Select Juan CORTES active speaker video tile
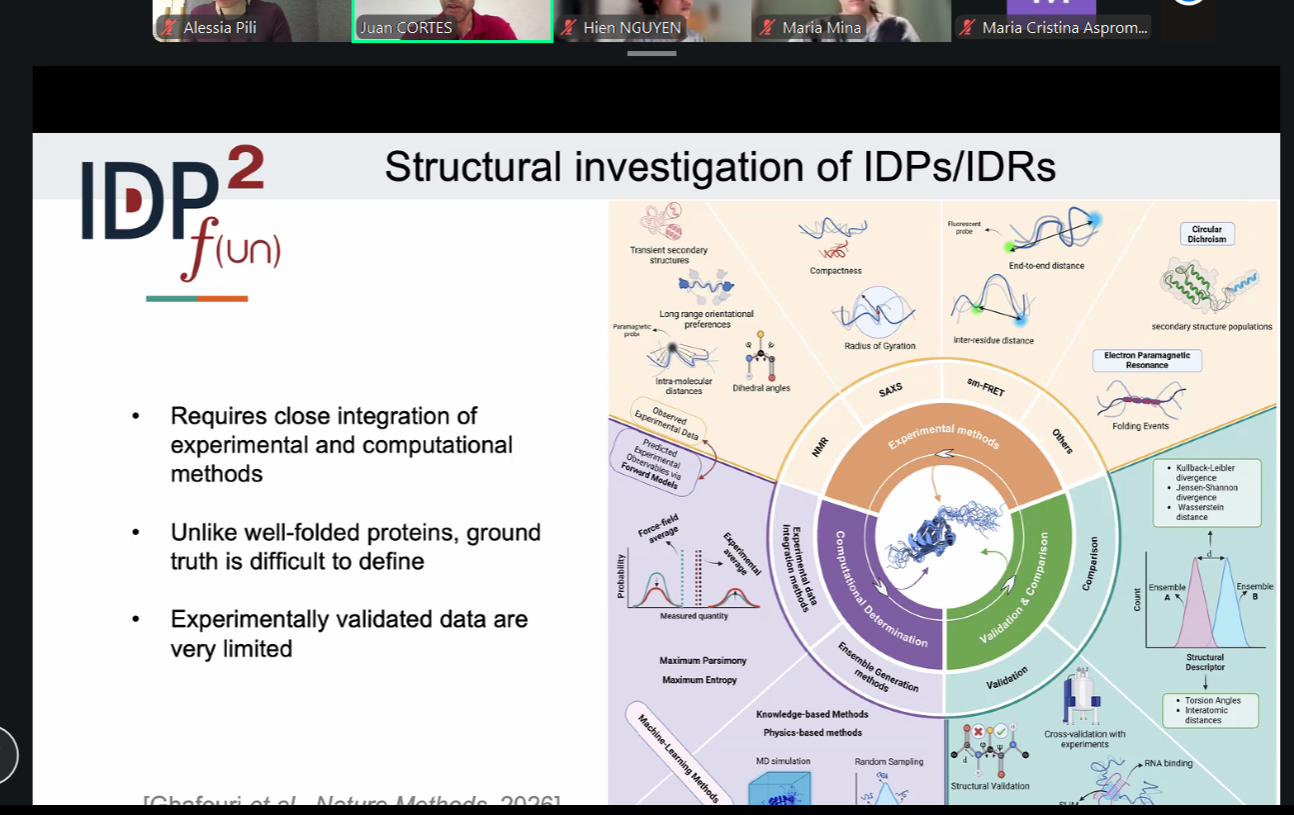Screen dimensions: 1294x815 point(452,20)
